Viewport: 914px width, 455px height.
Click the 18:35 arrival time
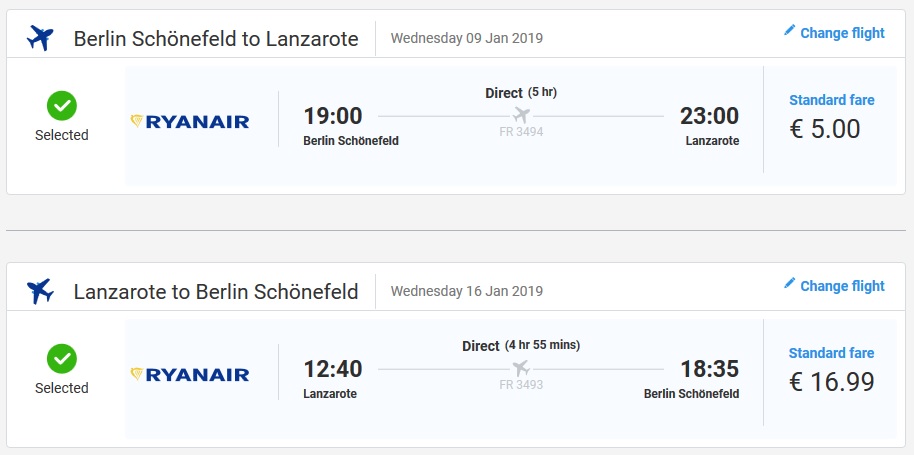click(710, 369)
